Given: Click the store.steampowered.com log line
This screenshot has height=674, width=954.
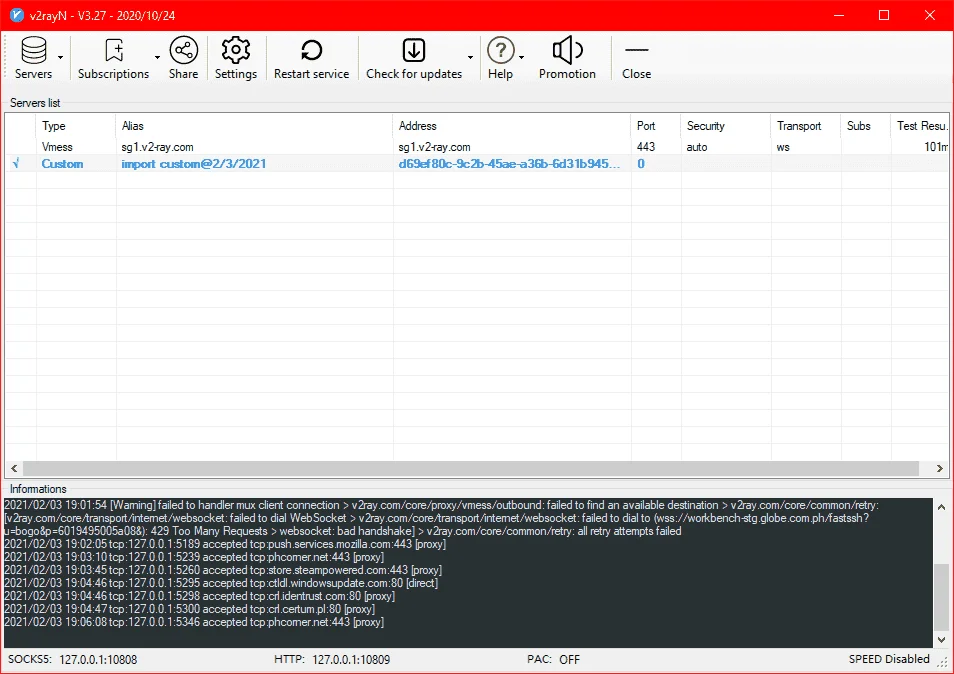Looking at the screenshot, I should pyautogui.click(x=223, y=570).
